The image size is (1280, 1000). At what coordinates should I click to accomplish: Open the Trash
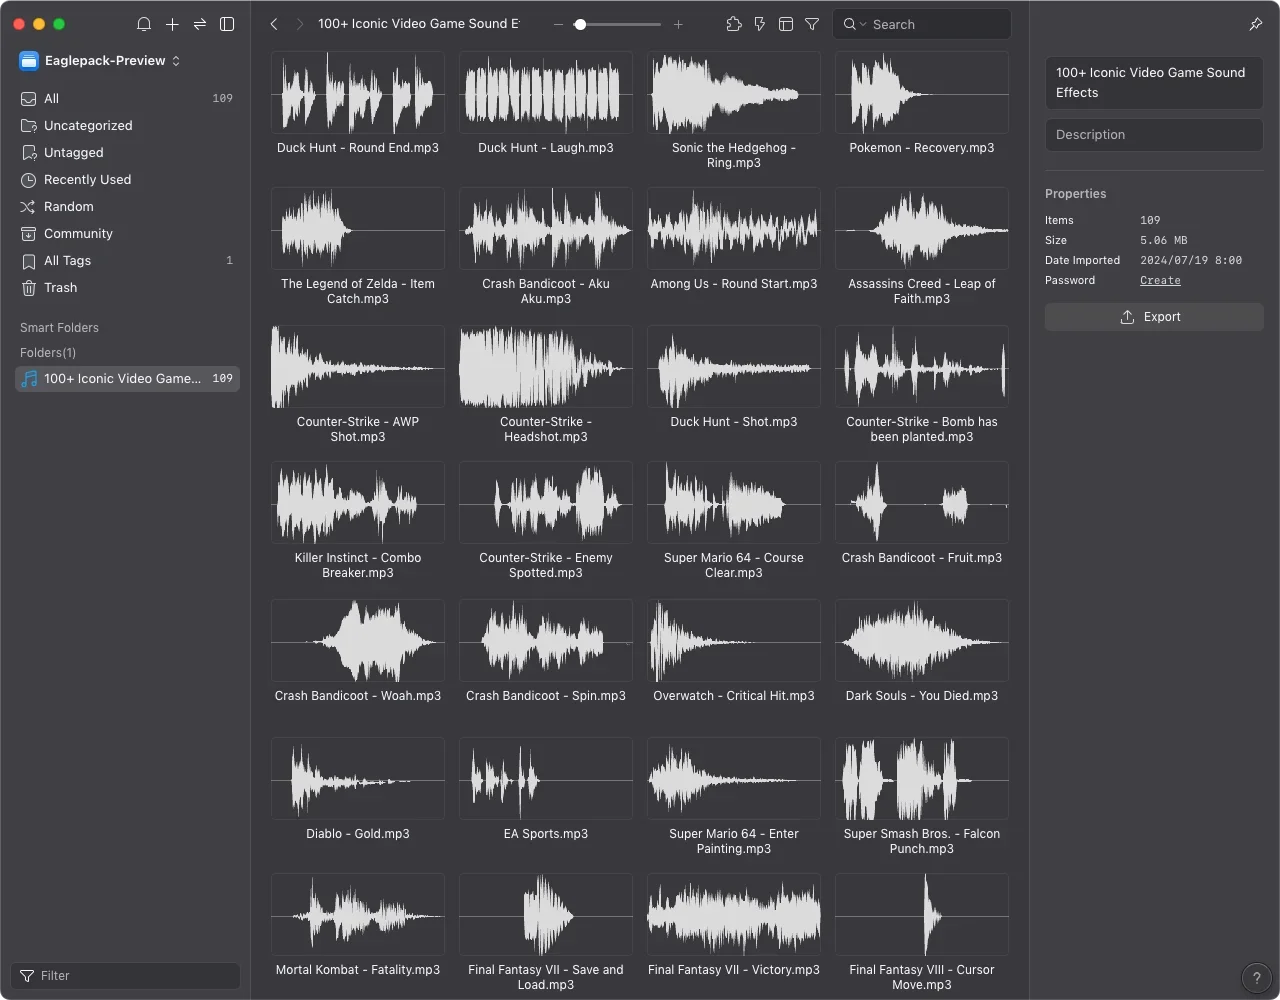[127, 287]
